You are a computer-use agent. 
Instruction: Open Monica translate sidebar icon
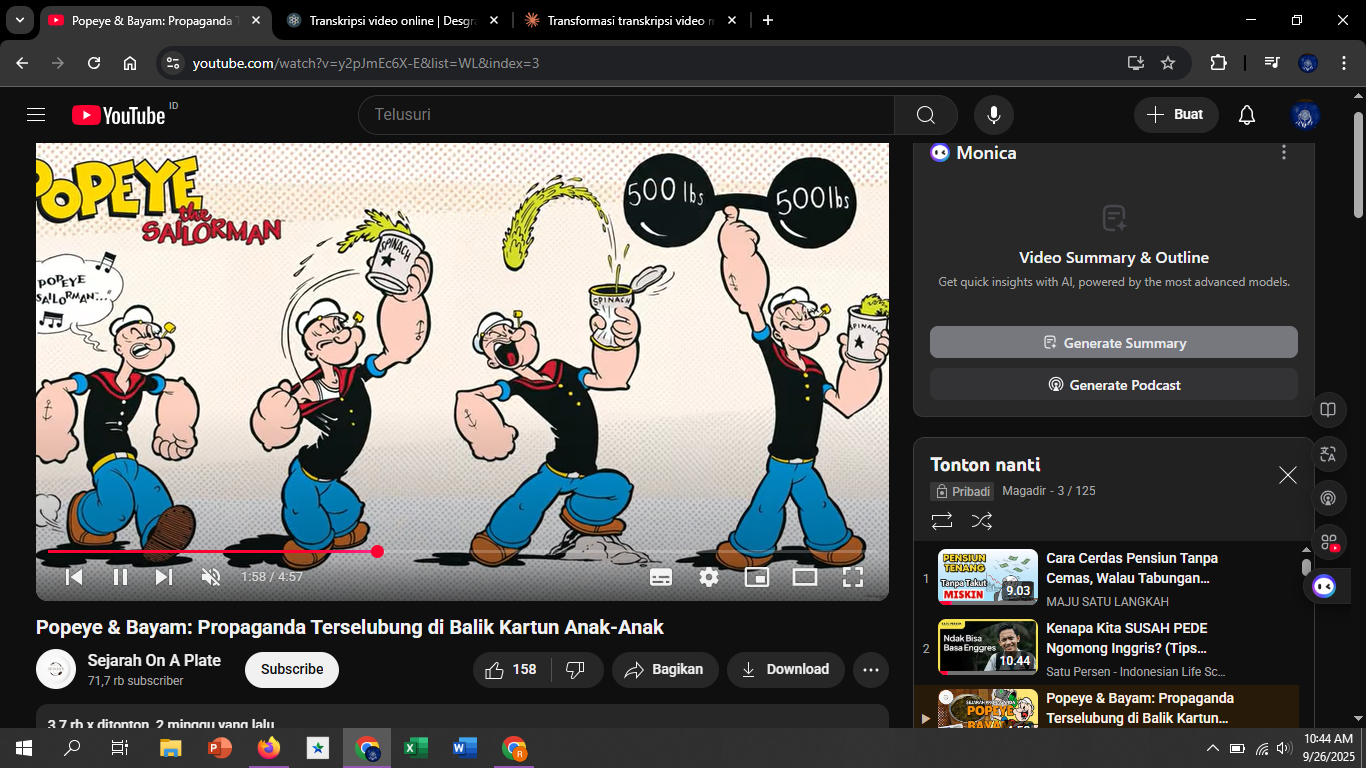pos(1328,454)
